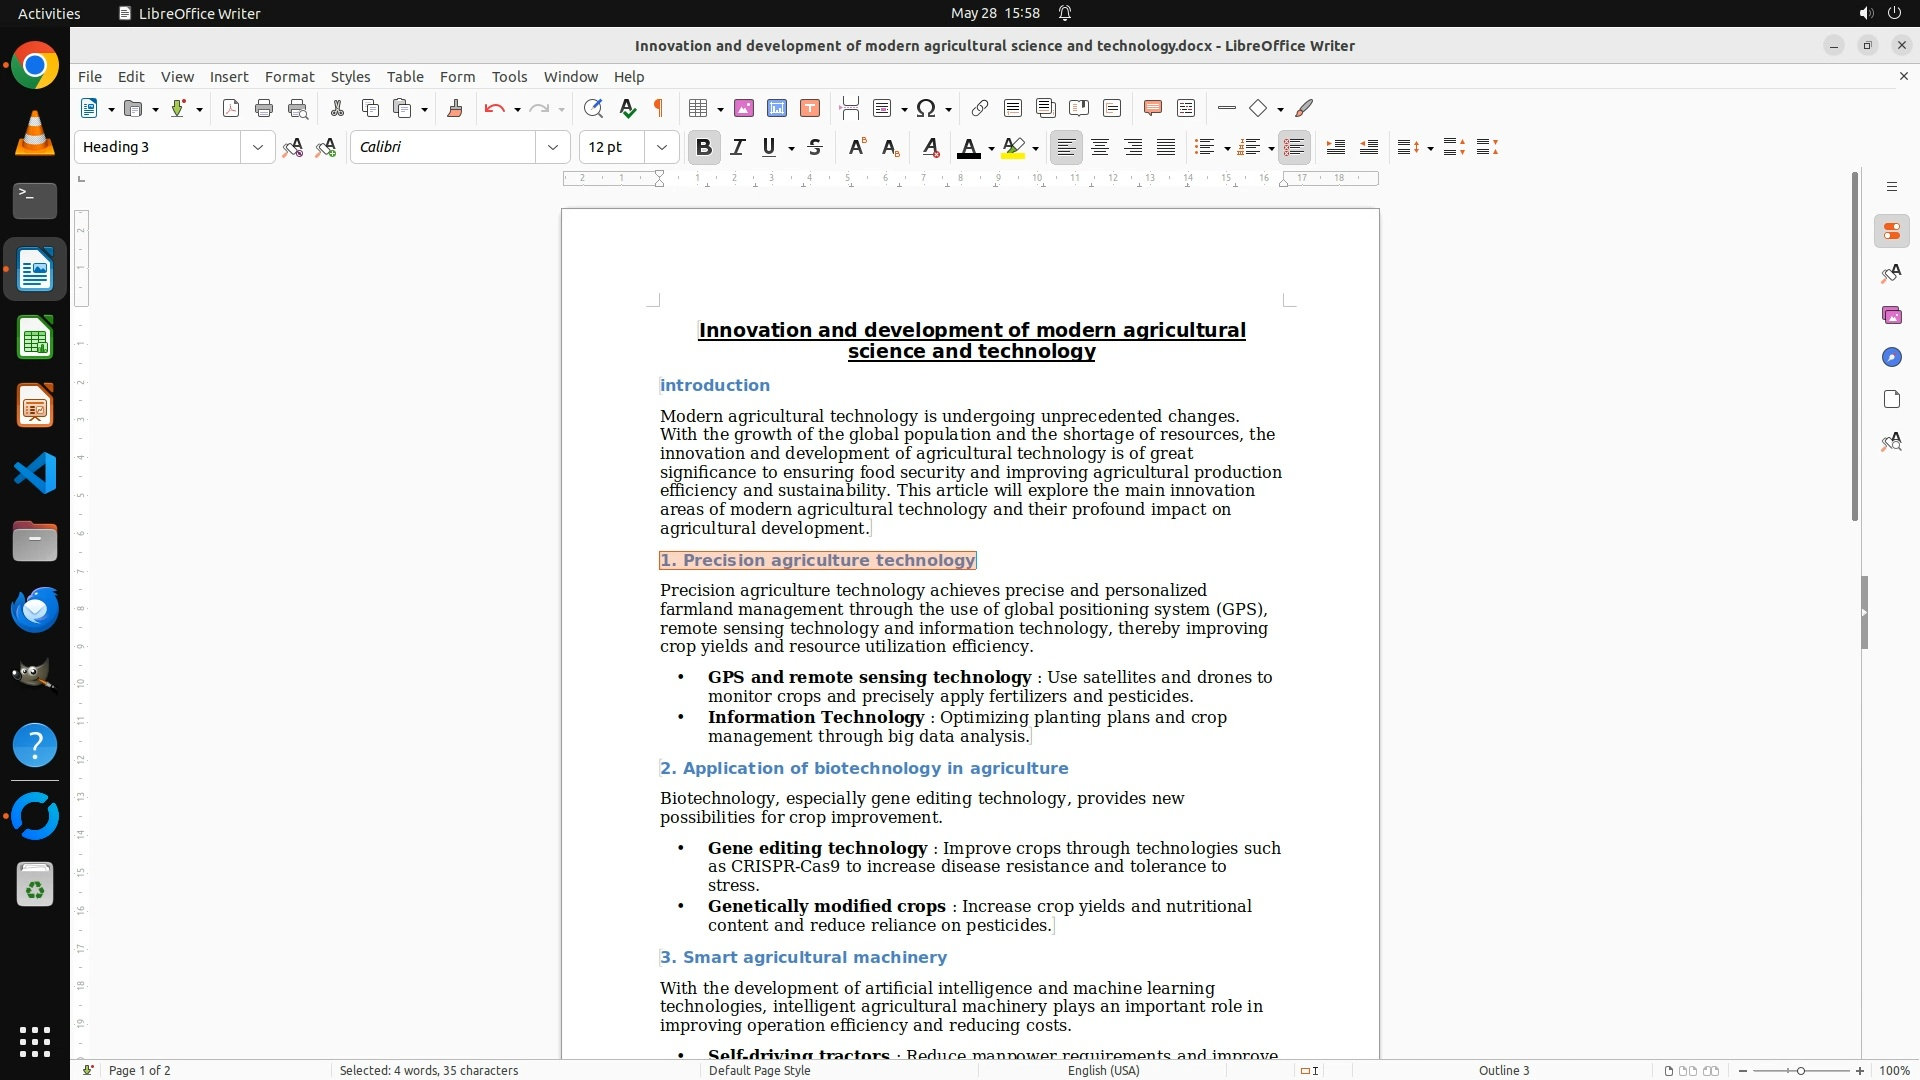Viewport: 1920px width, 1080px height.
Task: Toggle Italic formatting
Action: (738, 147)
